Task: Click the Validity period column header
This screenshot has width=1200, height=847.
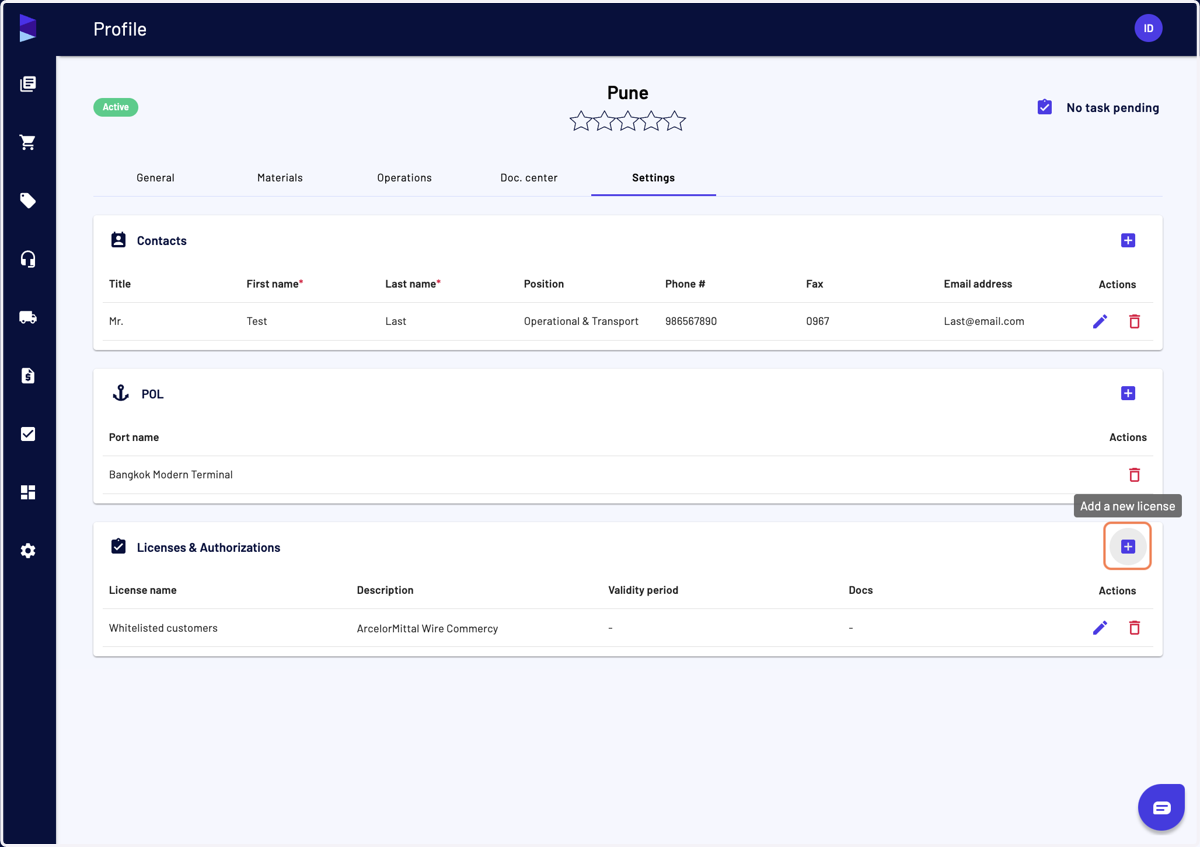Action: [x=643, y=590]
